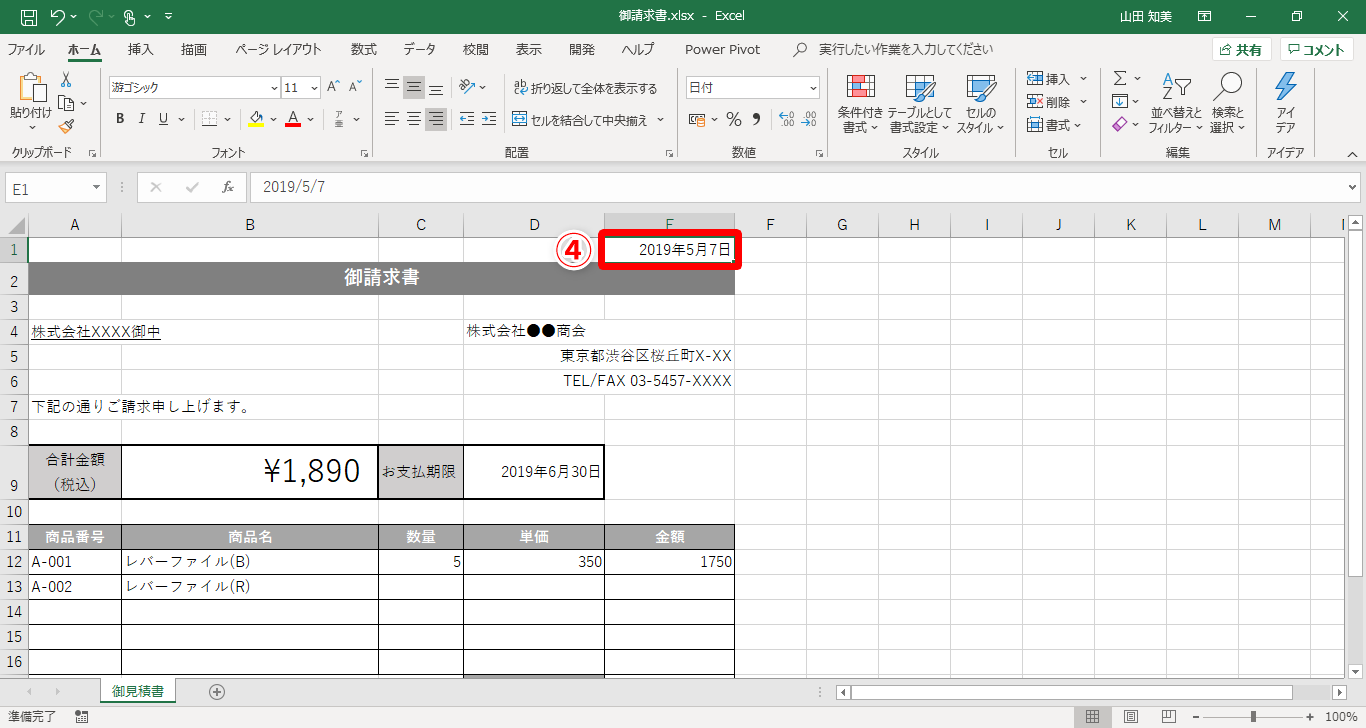The image size is (1366, 728).
Task: Open 検索と選択 find and select
Action: point(1227,104)
